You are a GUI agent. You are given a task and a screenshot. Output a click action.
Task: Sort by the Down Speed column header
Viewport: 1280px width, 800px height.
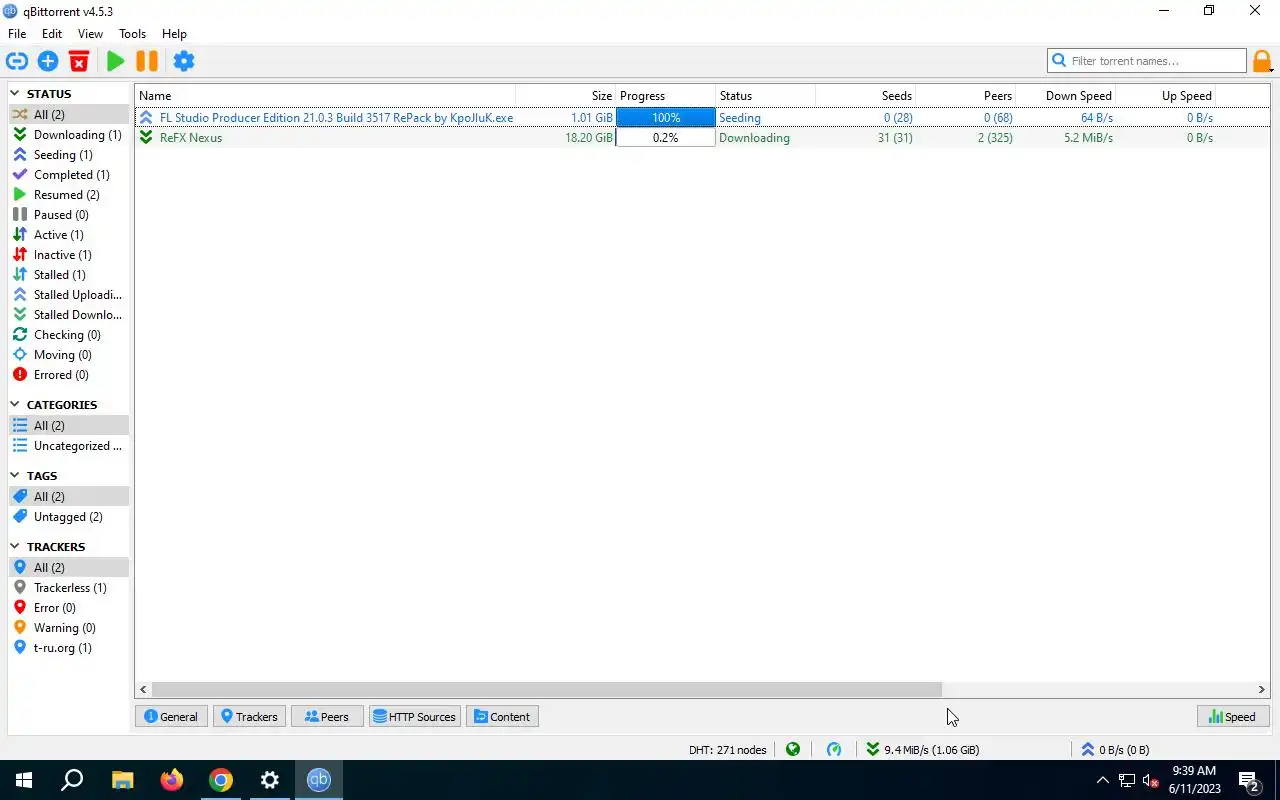[x=1066, y=96]
